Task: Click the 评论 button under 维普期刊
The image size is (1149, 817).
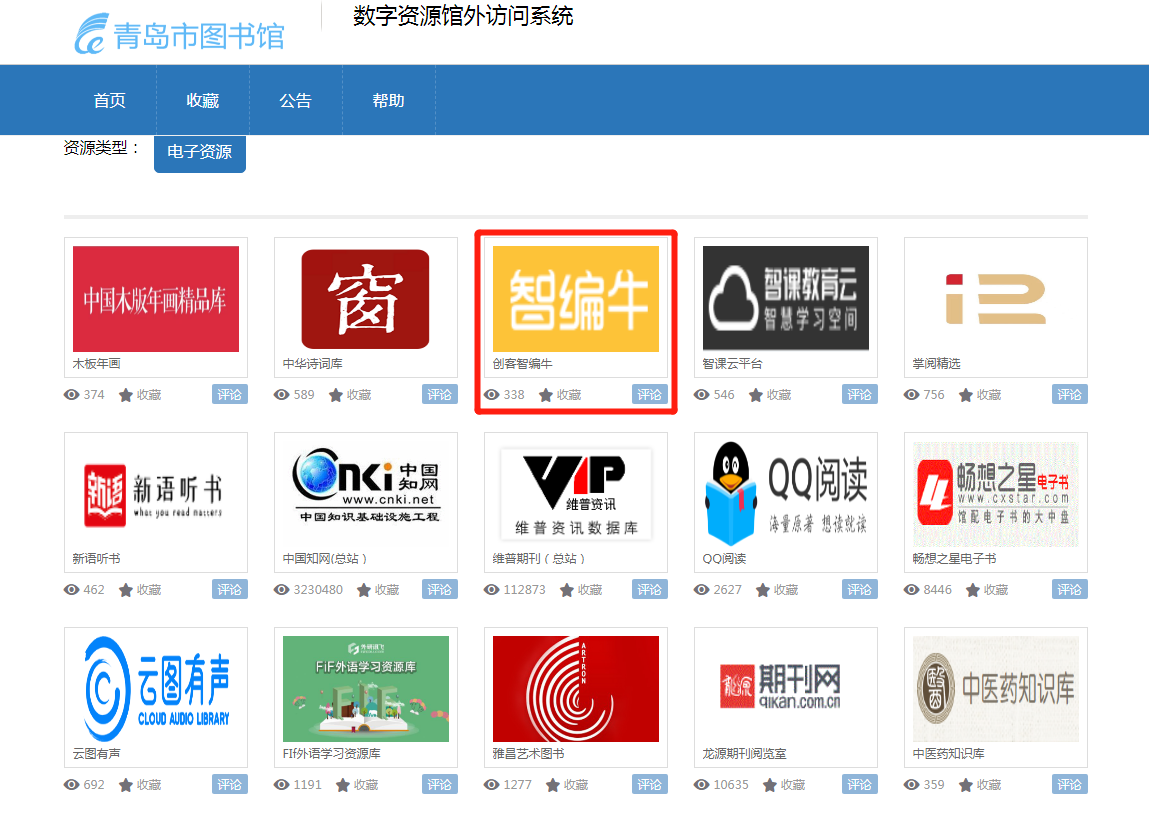Action: coord(650,589)
